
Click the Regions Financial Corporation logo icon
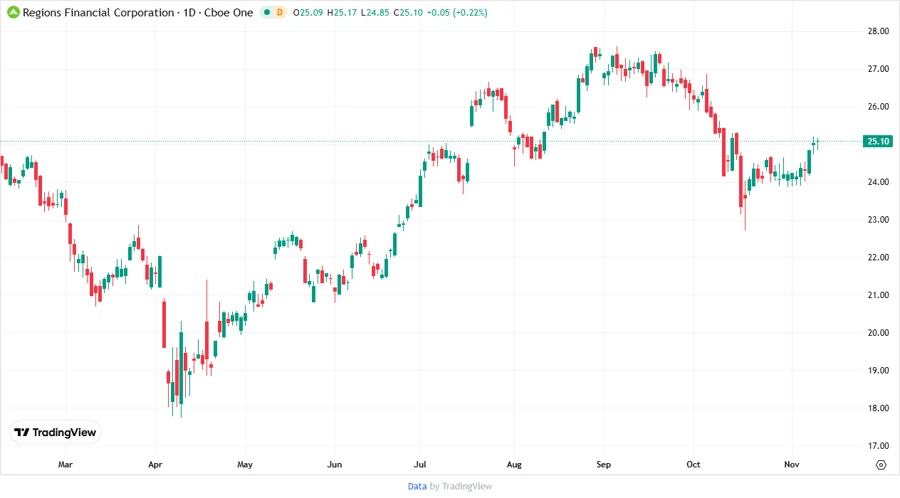13,12
